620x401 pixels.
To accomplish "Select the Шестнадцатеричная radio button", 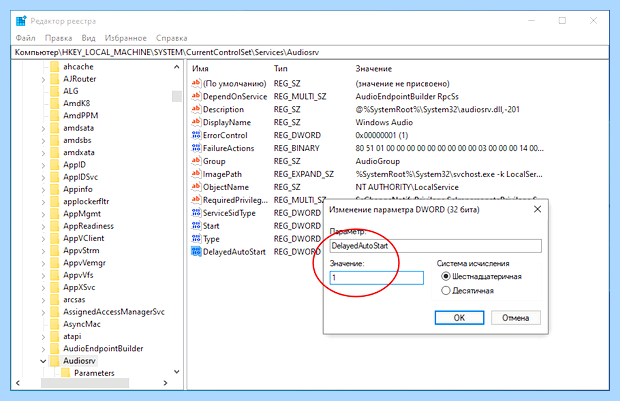I will pos(446,276).
